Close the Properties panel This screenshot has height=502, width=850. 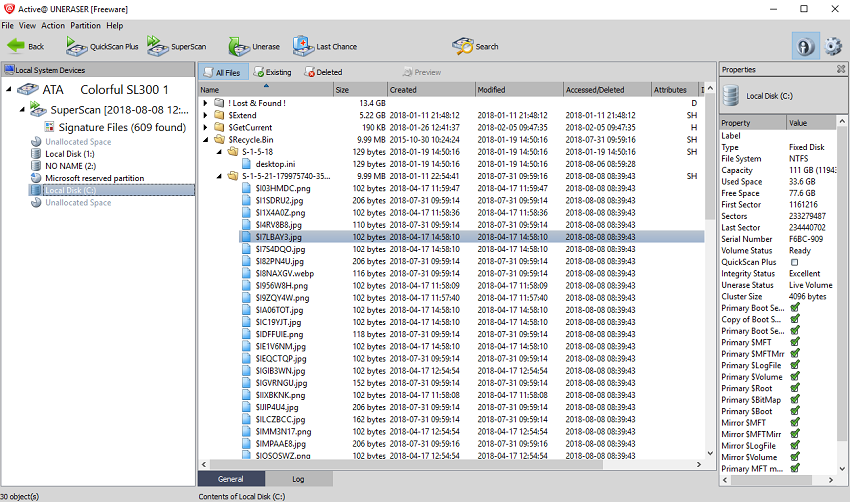coord(841,69)
